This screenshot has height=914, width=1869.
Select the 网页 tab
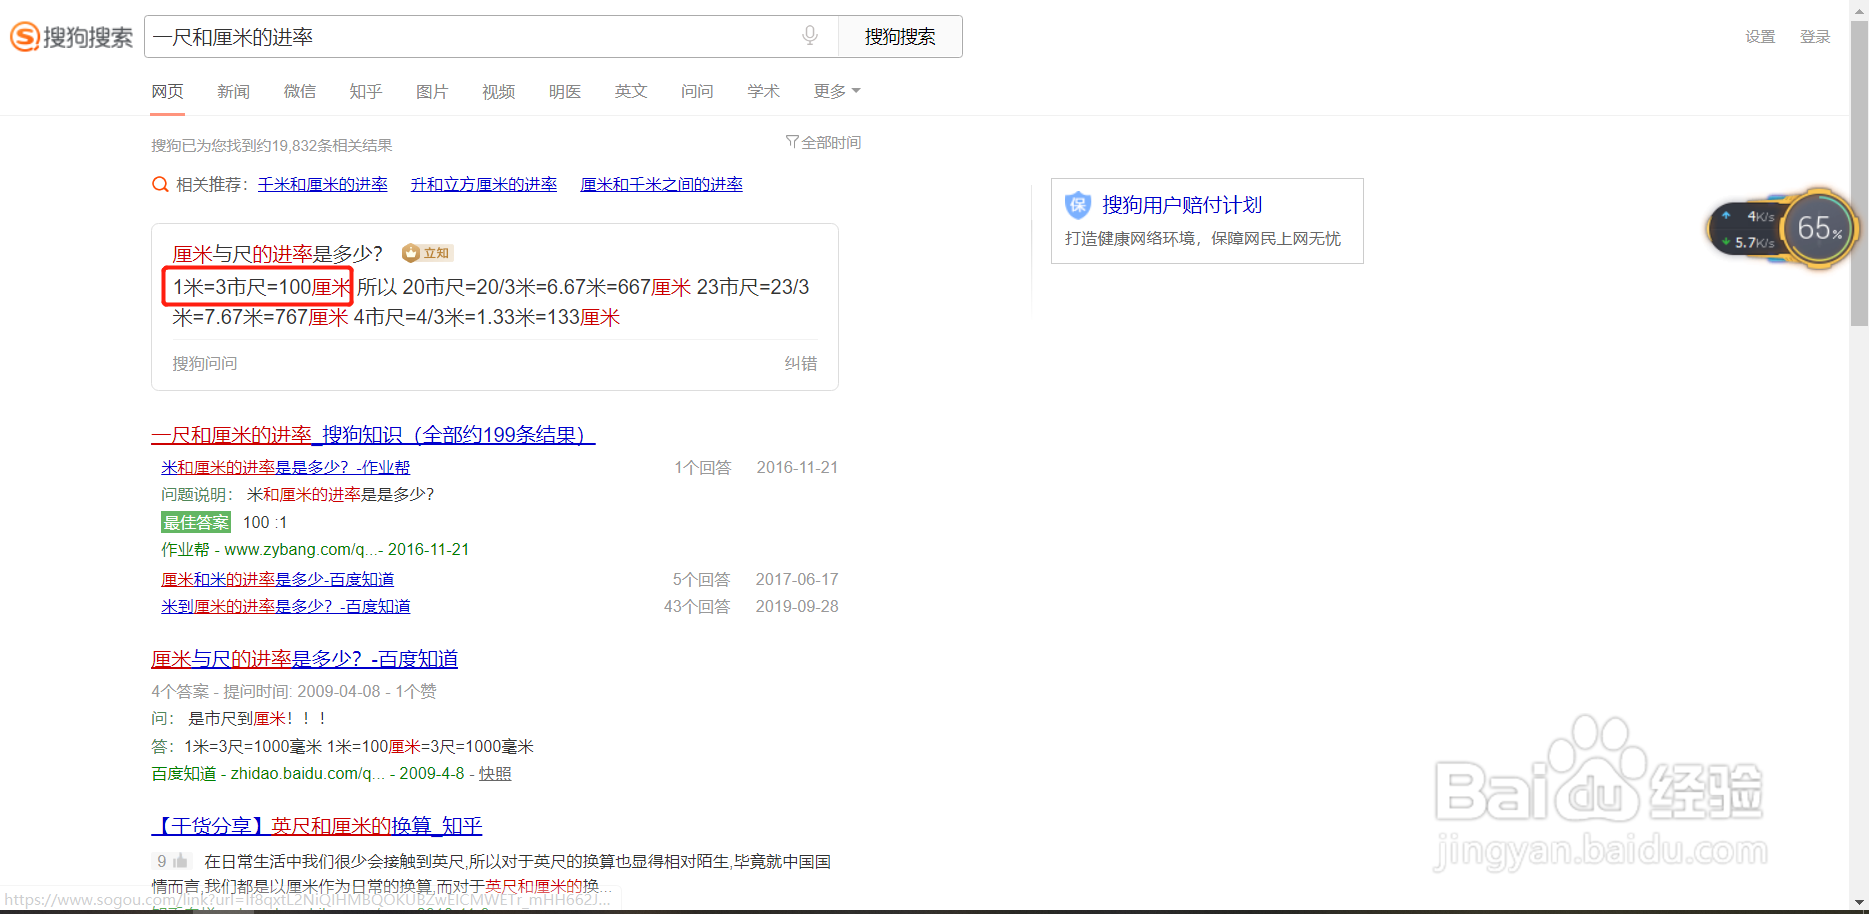[167, 91]
